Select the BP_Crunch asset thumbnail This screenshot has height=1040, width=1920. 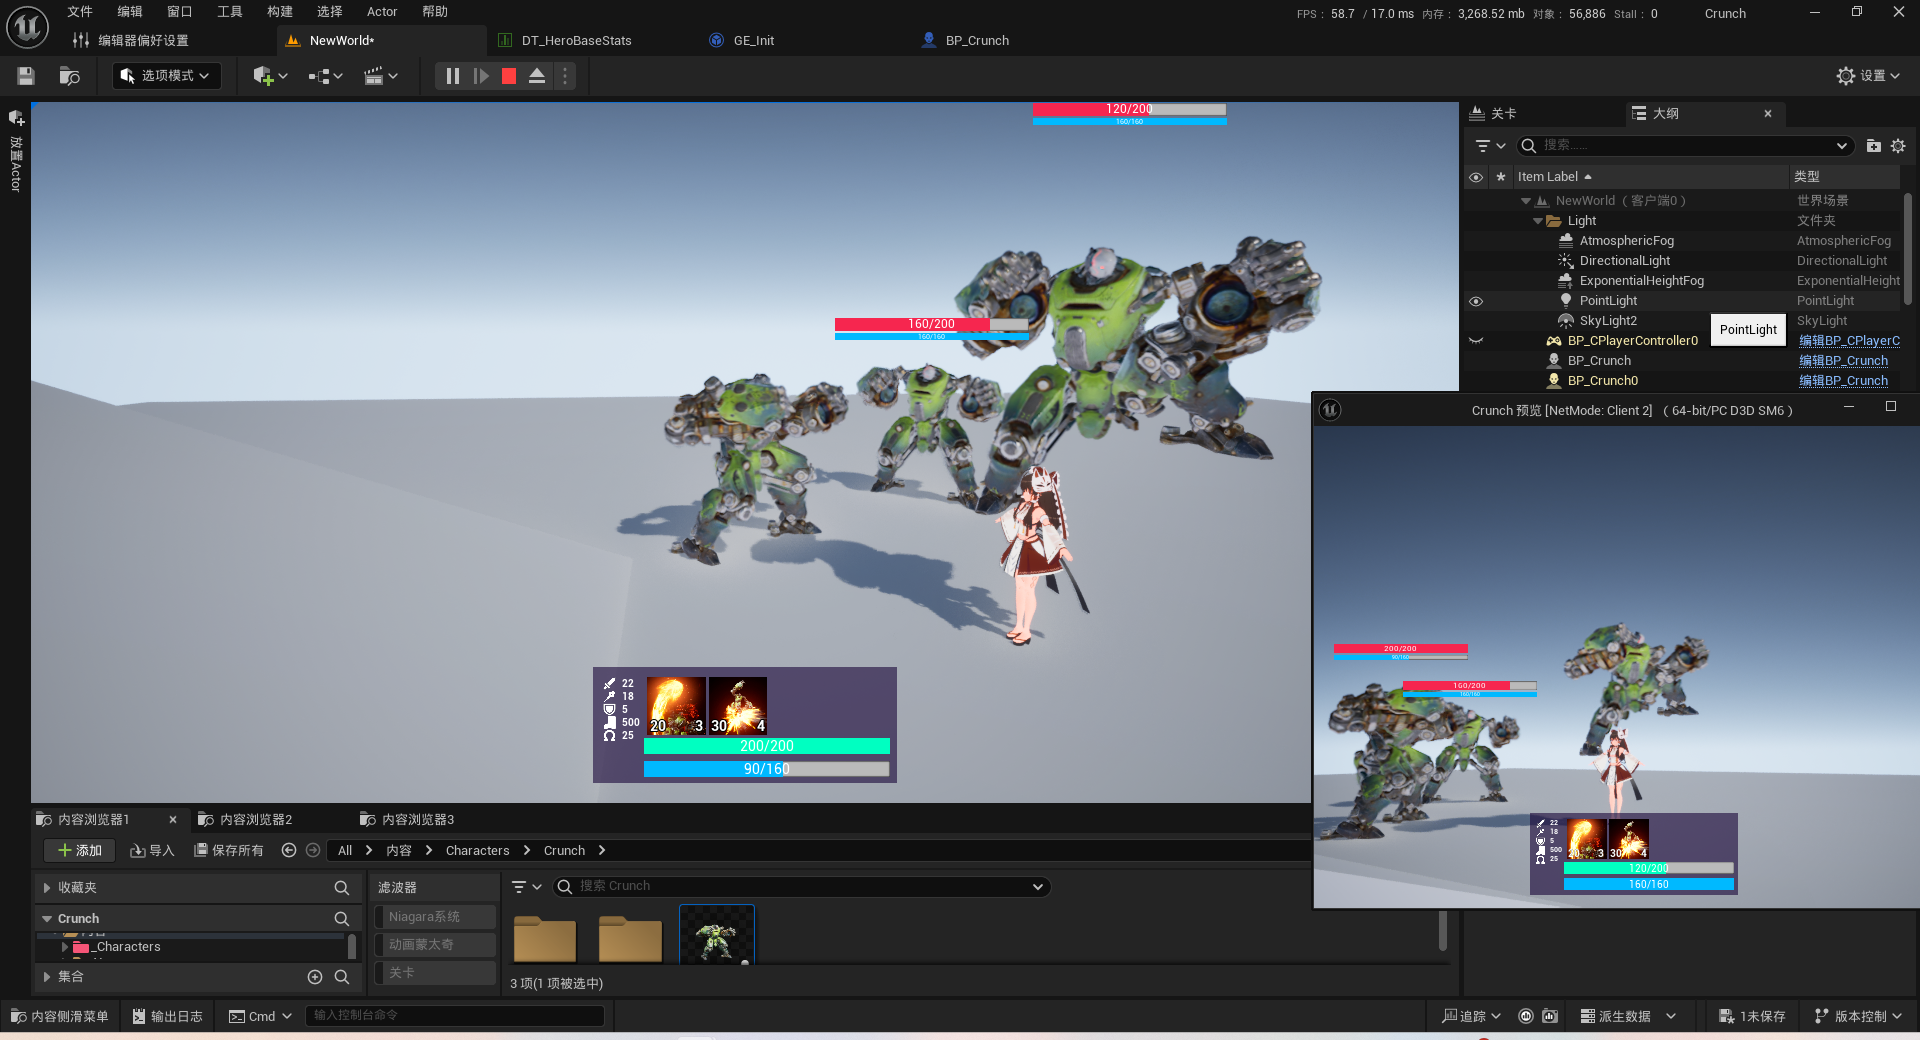(717, 935)
